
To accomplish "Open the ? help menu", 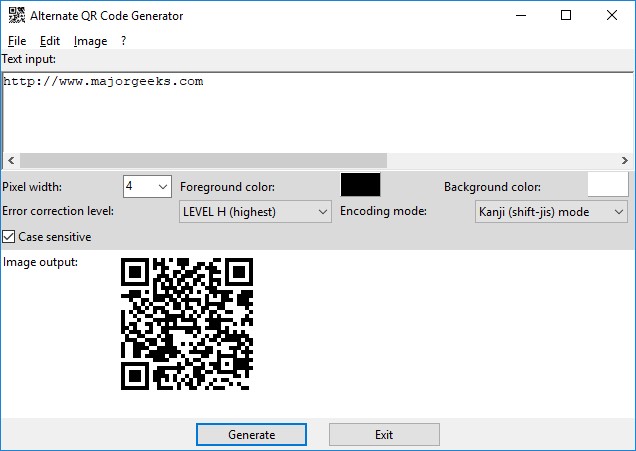I will click(x=124, y=41).
